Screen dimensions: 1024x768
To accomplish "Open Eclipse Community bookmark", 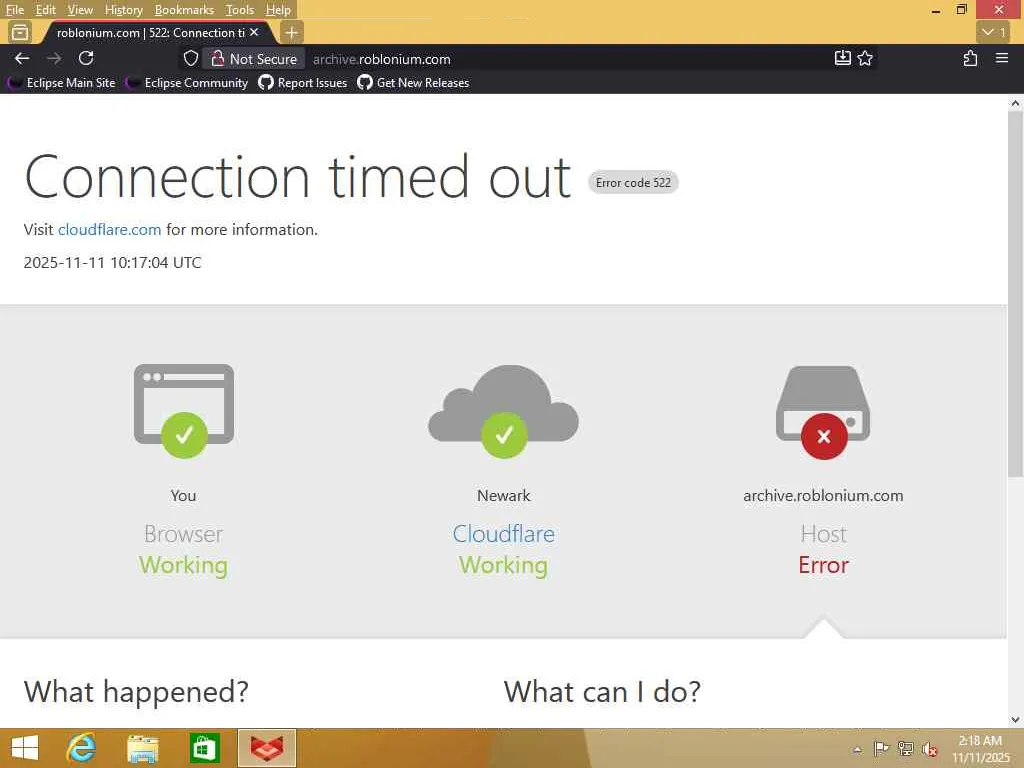I will pos(187,83).
